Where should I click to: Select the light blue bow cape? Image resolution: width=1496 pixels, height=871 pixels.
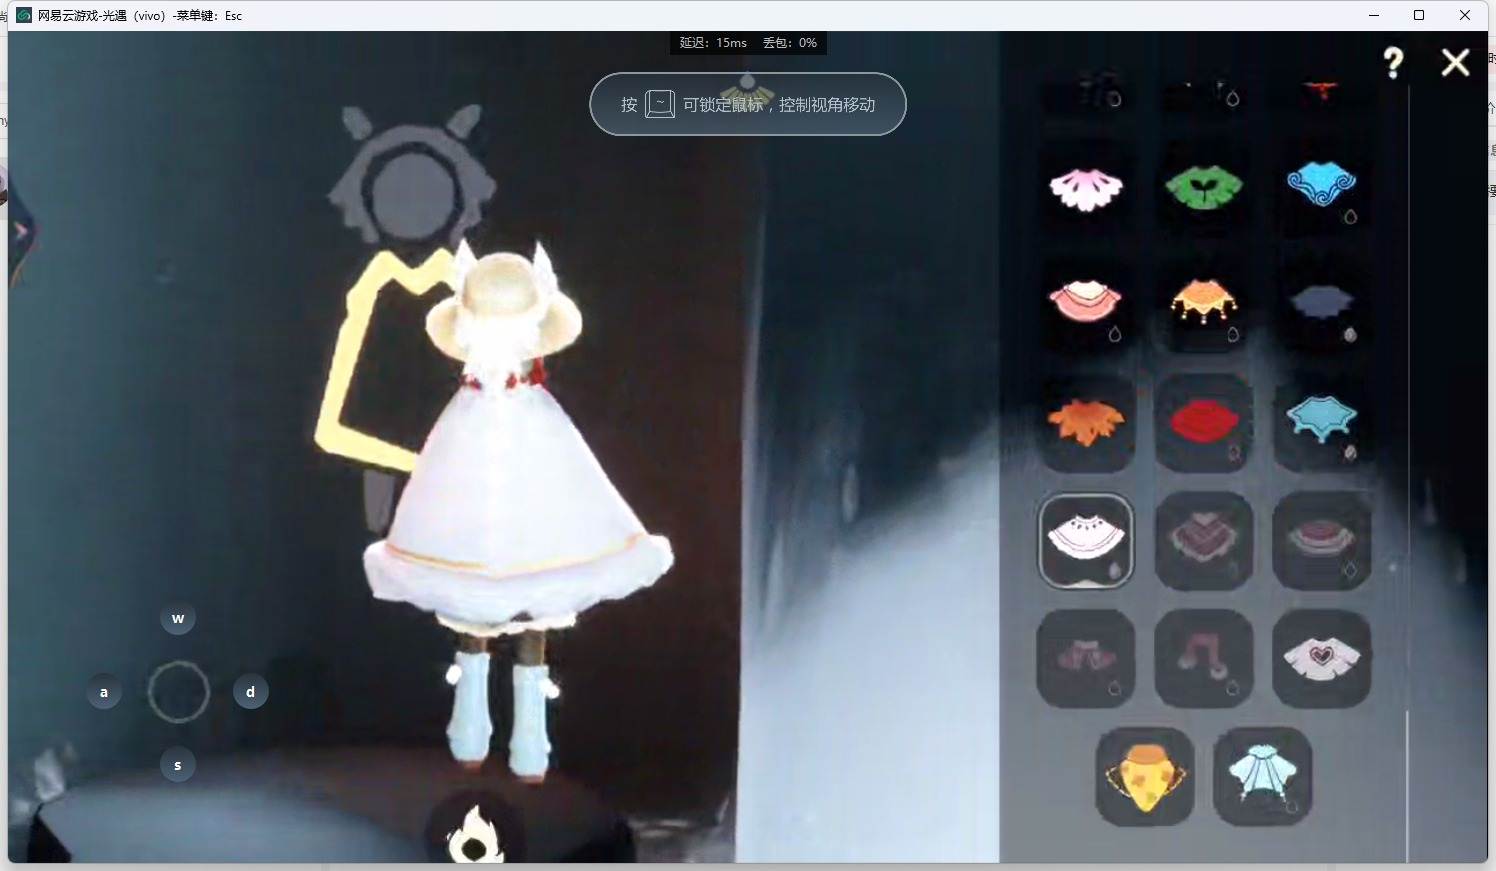pyautogui.click(x=1262, y=776)
